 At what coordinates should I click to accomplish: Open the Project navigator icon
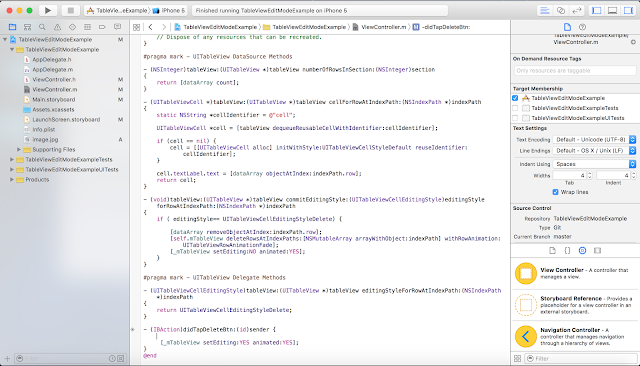[x=12, y=27]
